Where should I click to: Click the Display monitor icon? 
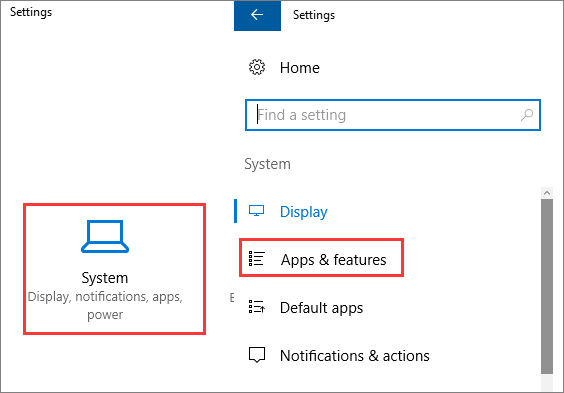pyautogui.click(x=256, y=211)
